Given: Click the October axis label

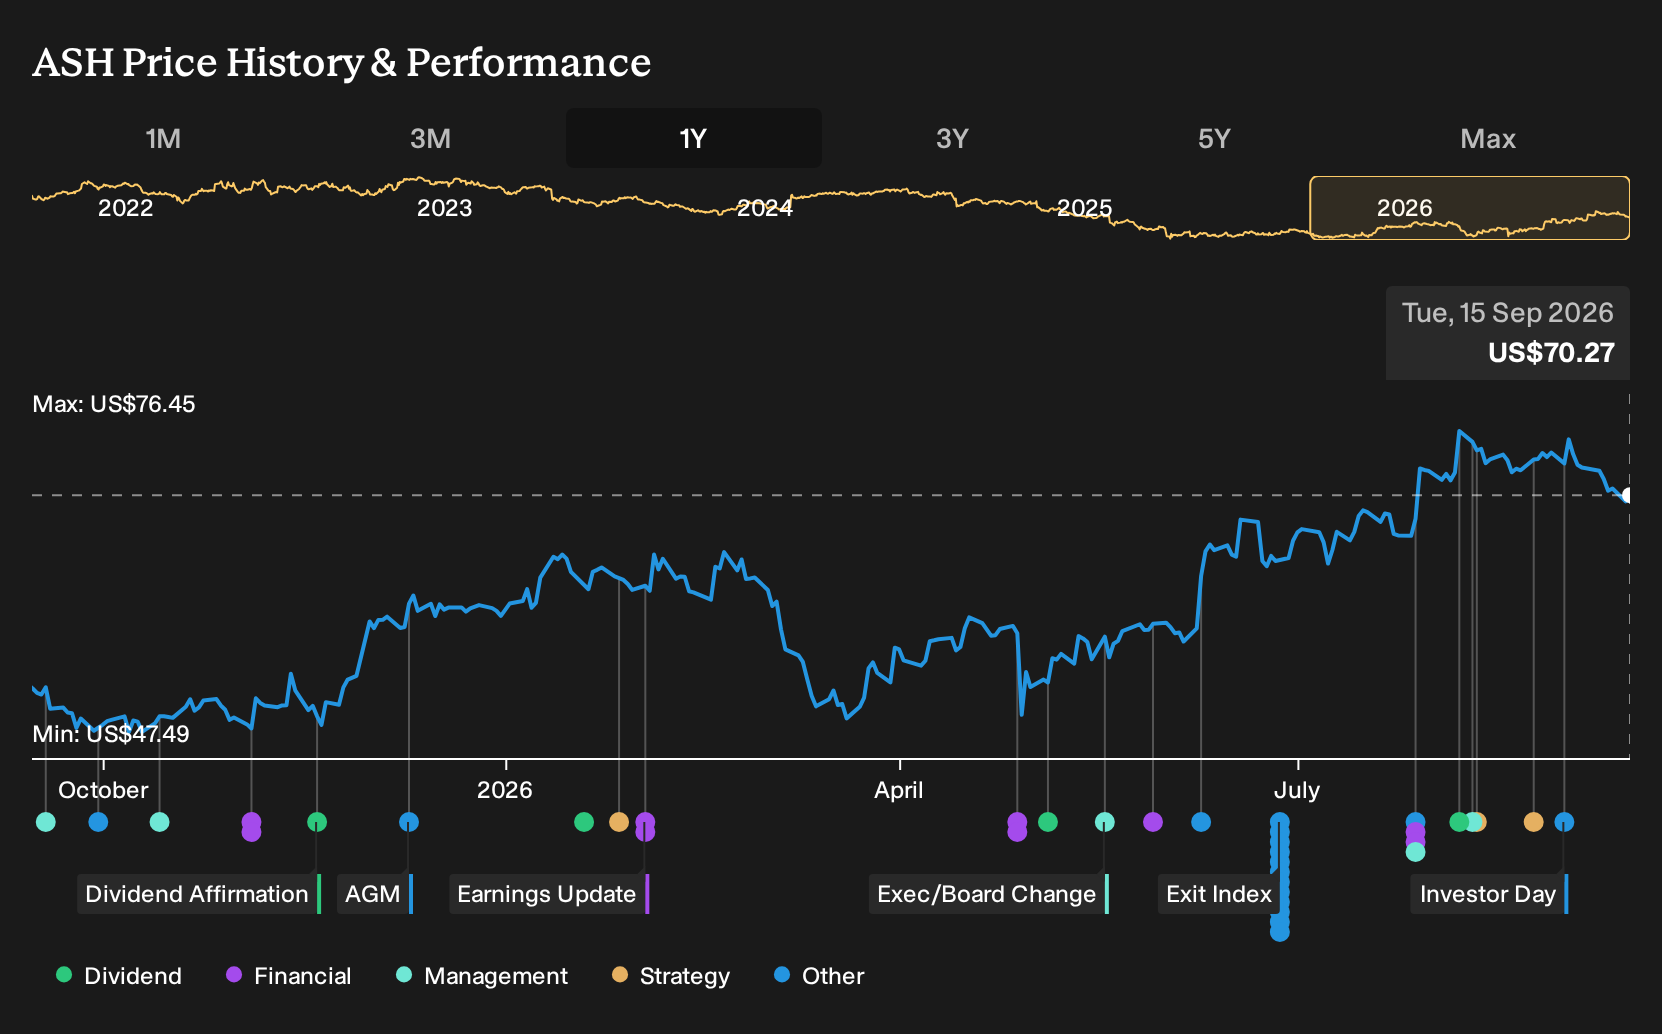Looking at the screenshot, I should [x=103, y=790].
